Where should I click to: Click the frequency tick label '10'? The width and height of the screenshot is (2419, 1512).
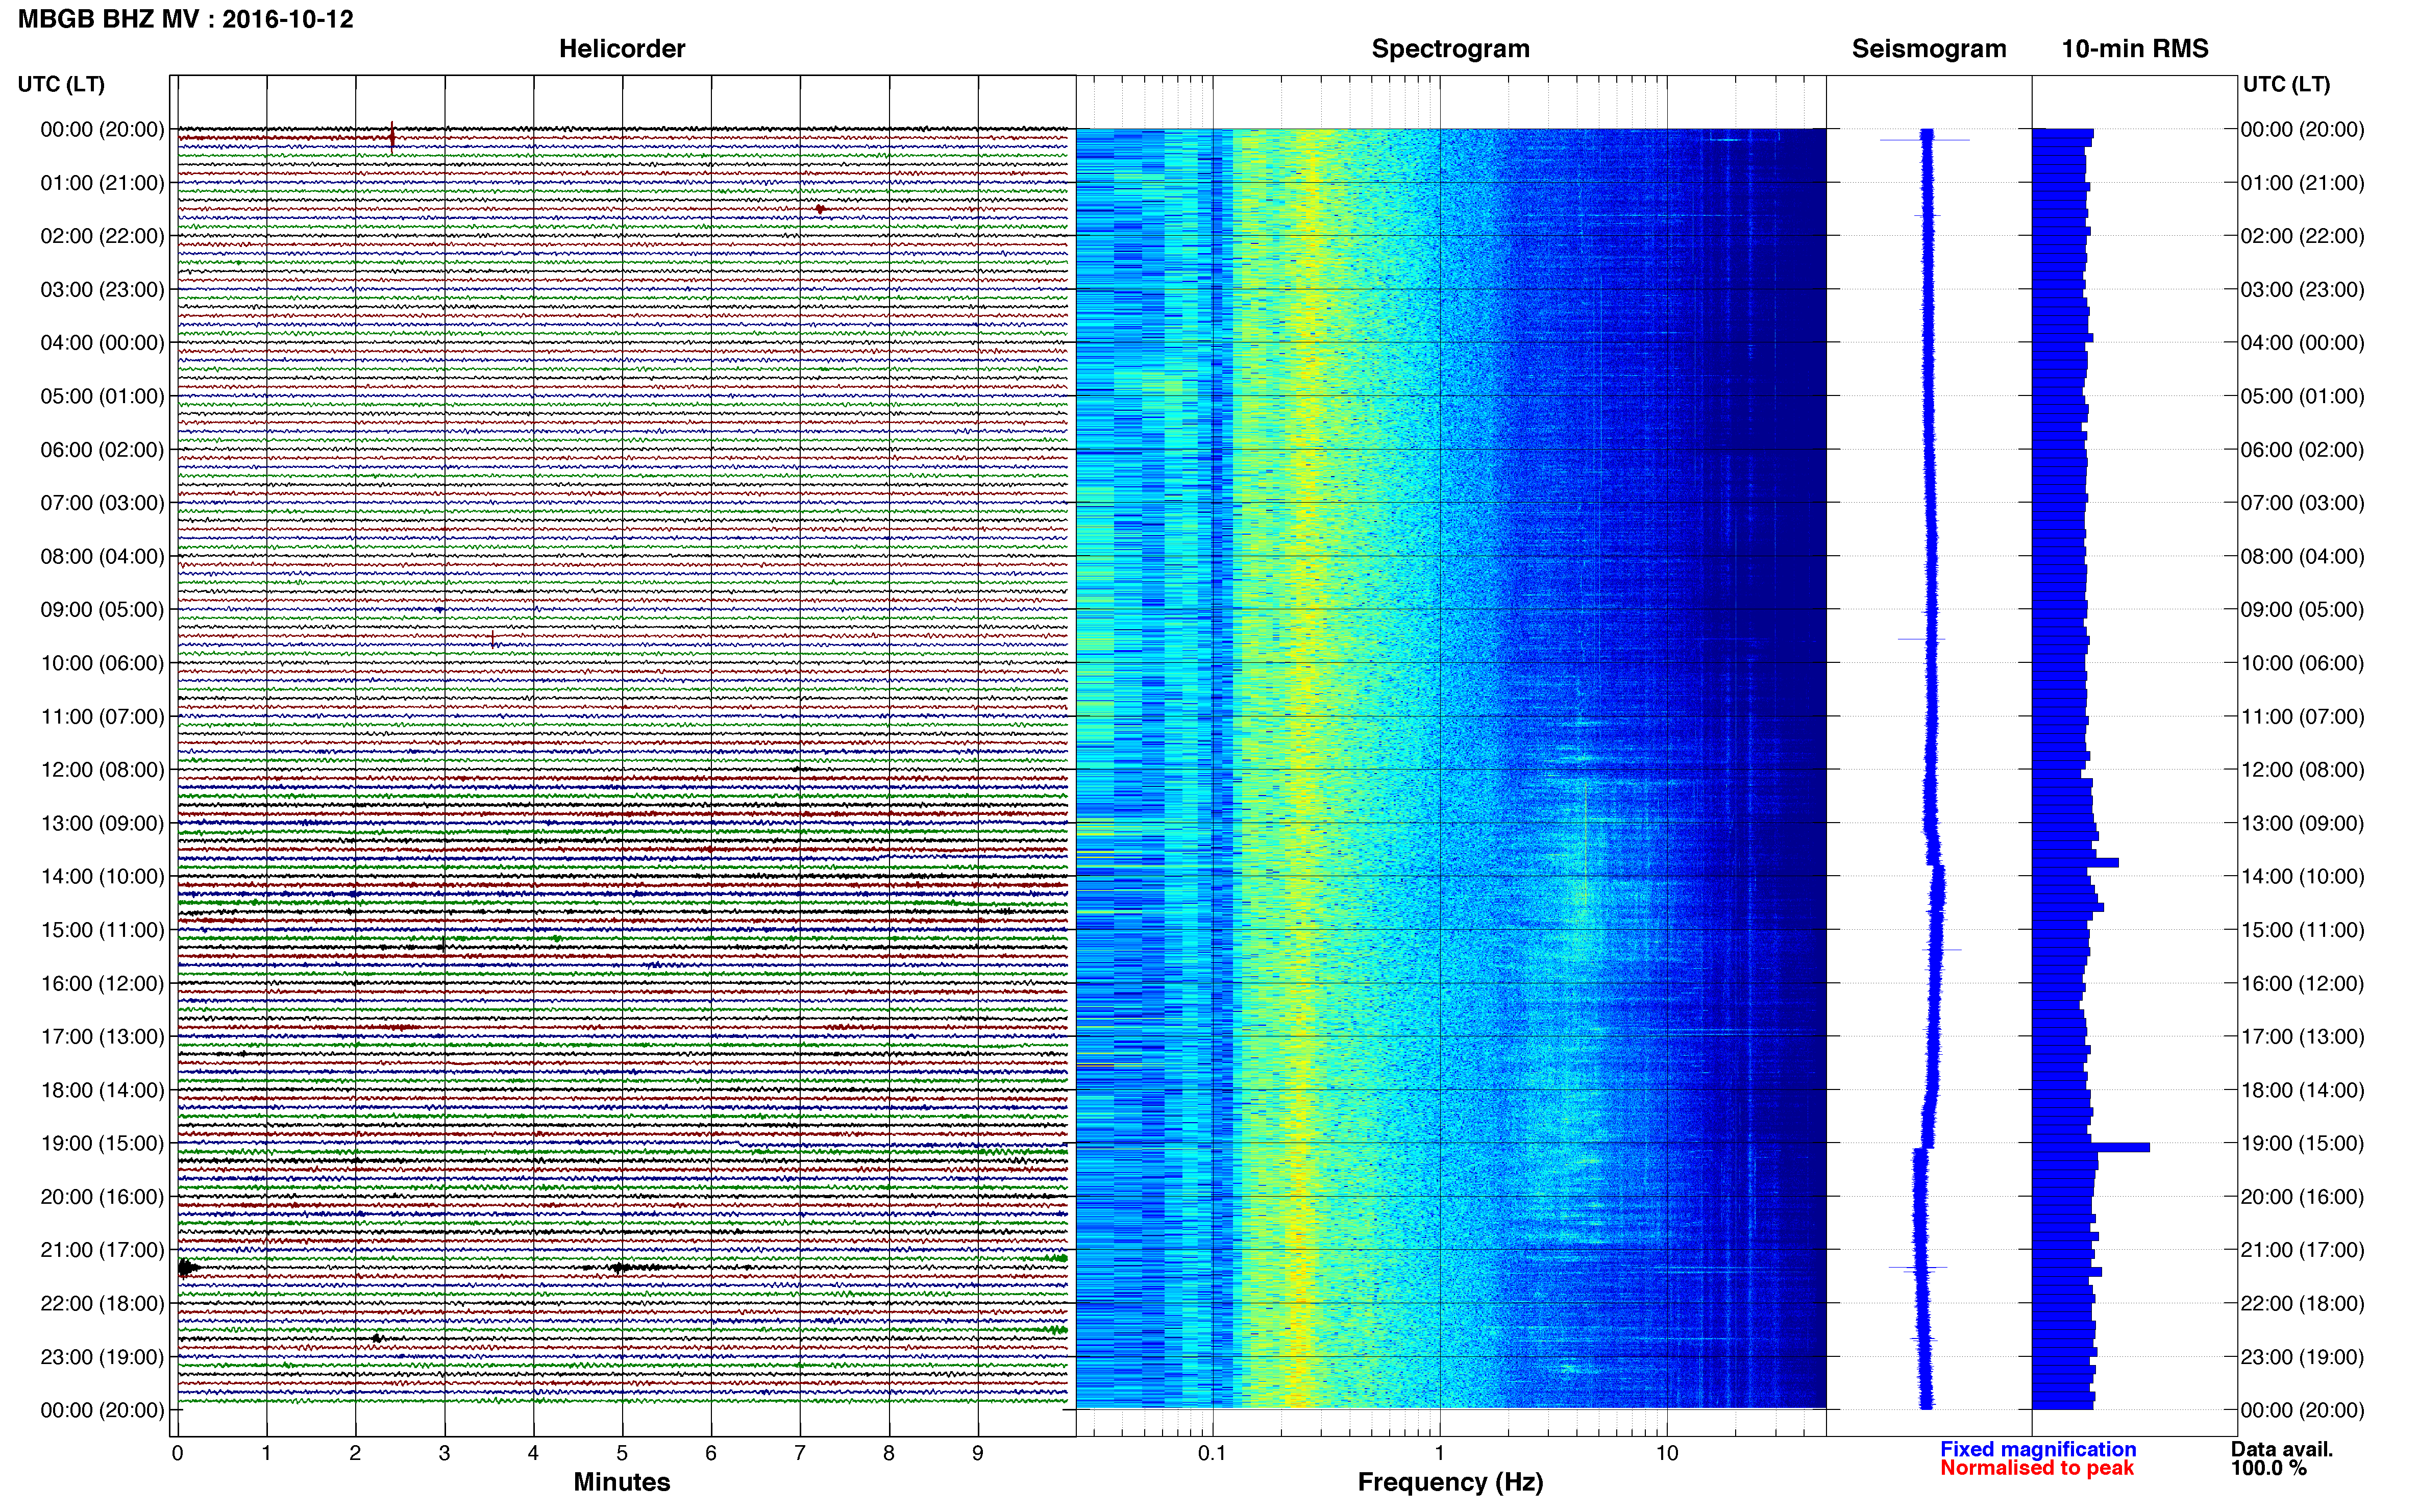[1666, 1454]
